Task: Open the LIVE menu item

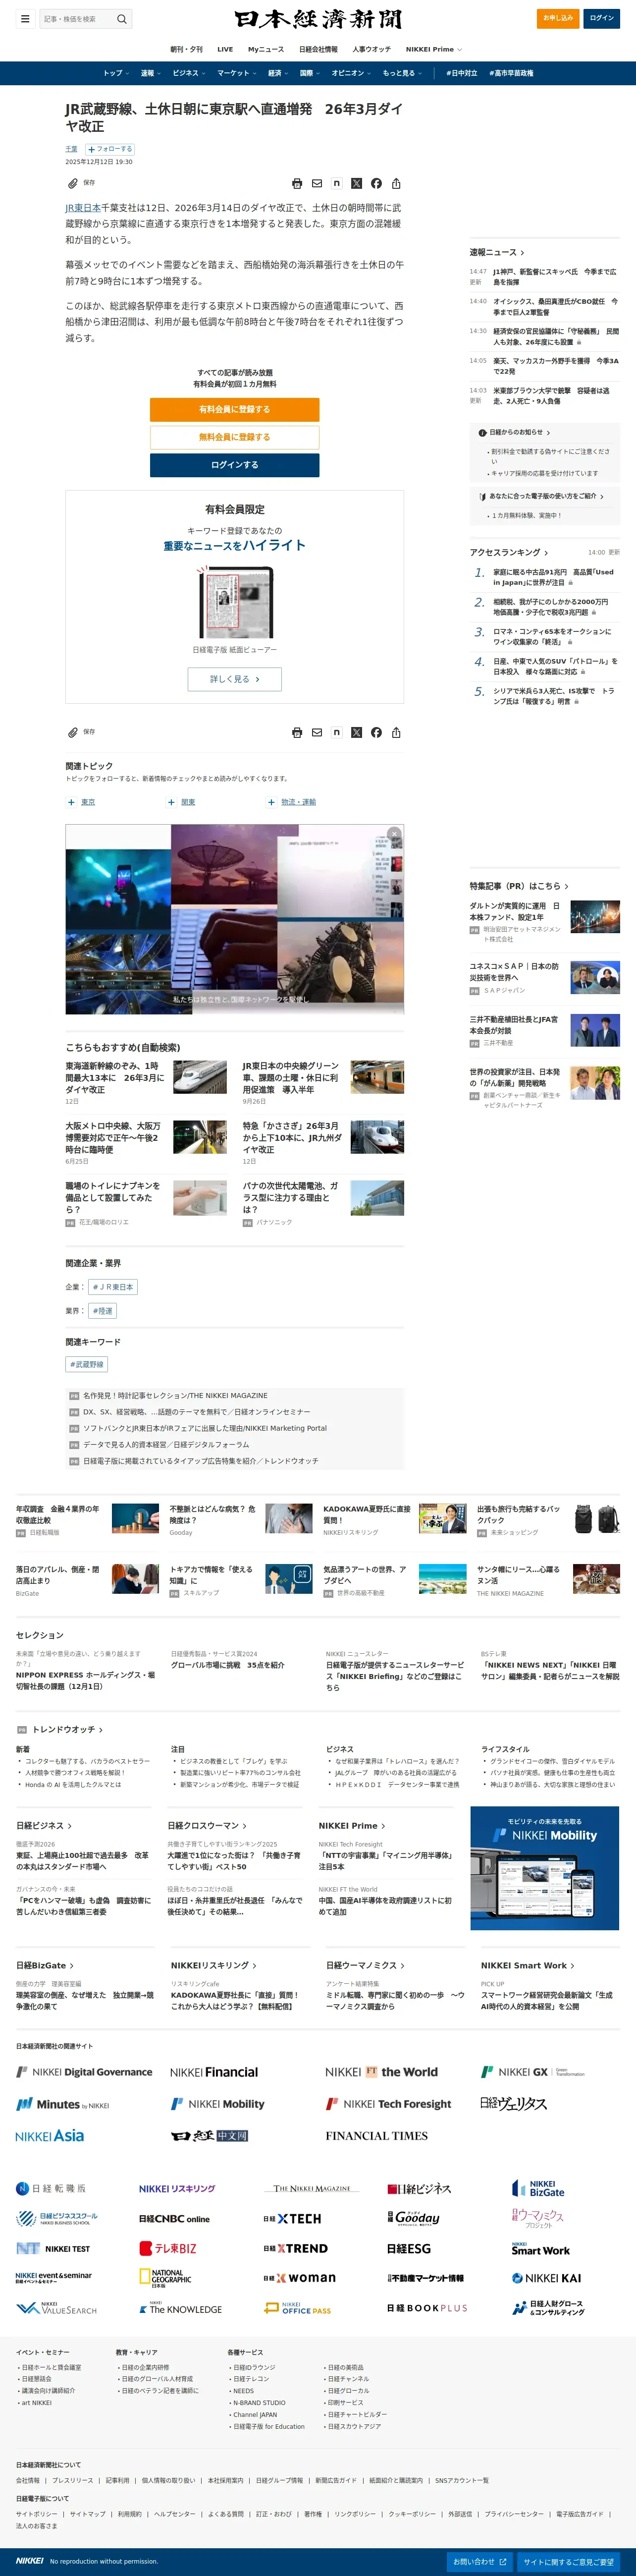Action: (225, 49)
